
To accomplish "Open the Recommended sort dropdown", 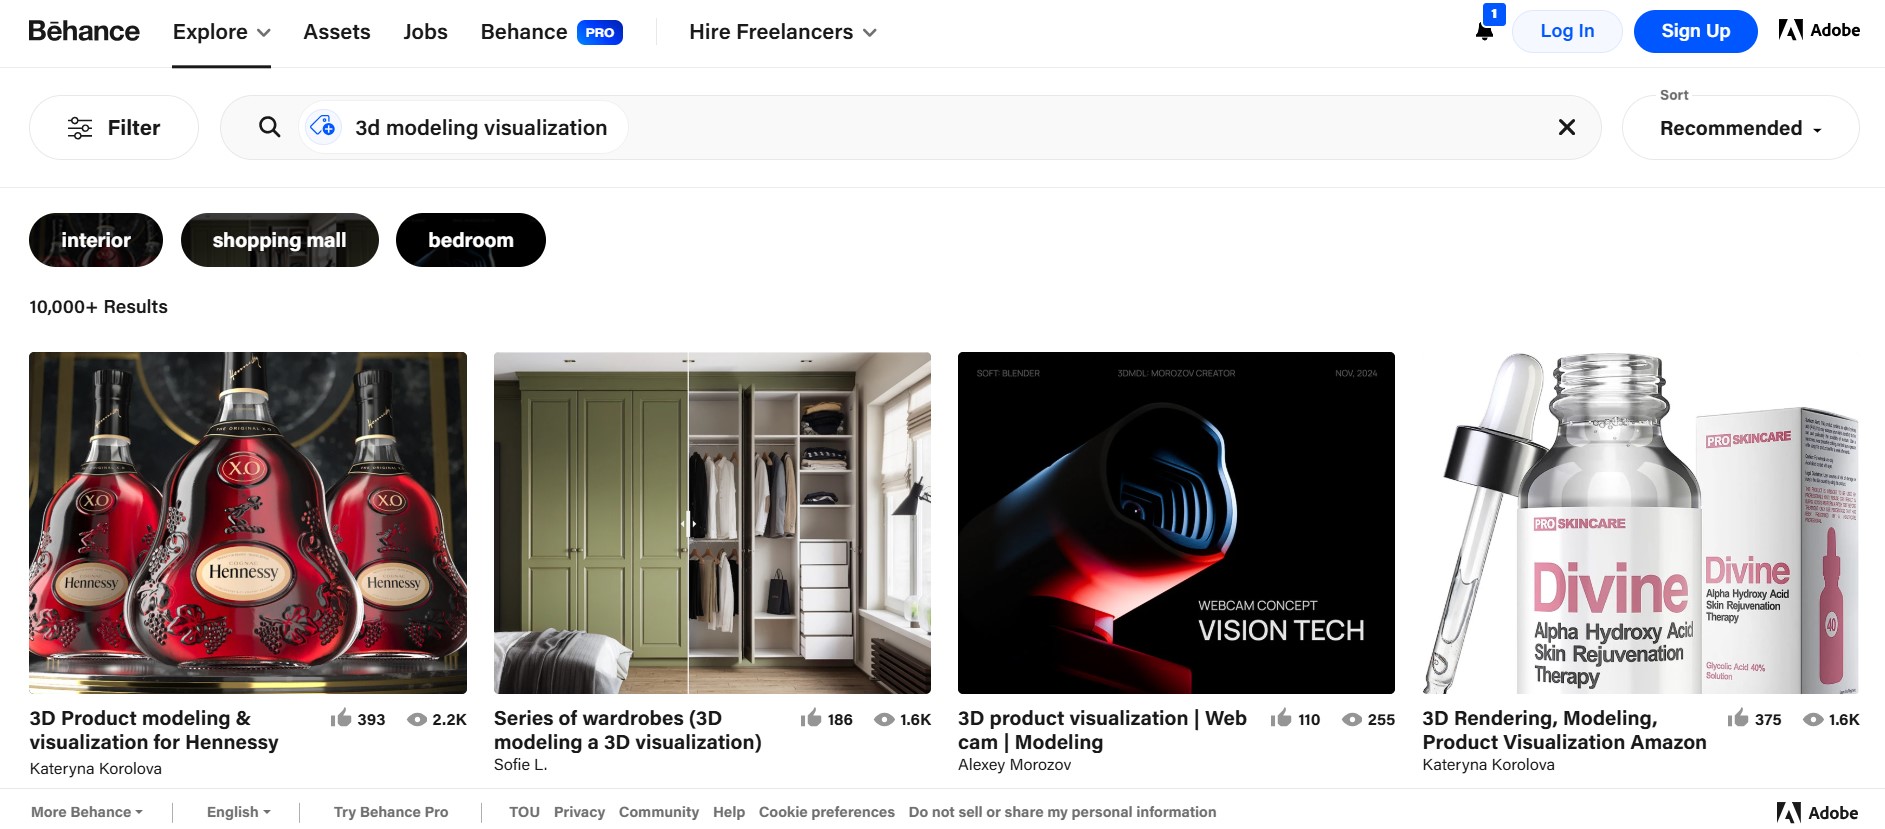I will [x=1740, y=128].
